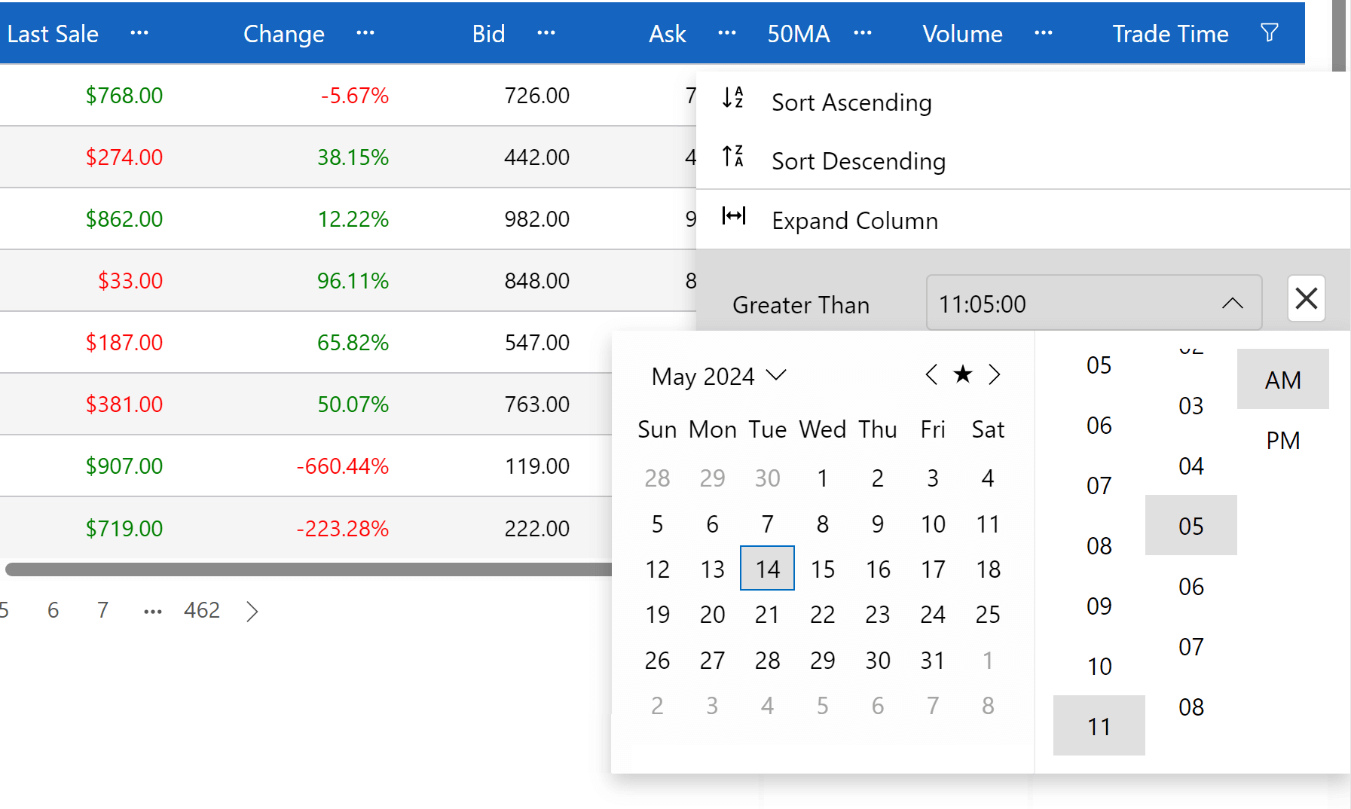The image size is (1351, 809).
Task: Select May 10 in the calendar
Action: [932, 524]
